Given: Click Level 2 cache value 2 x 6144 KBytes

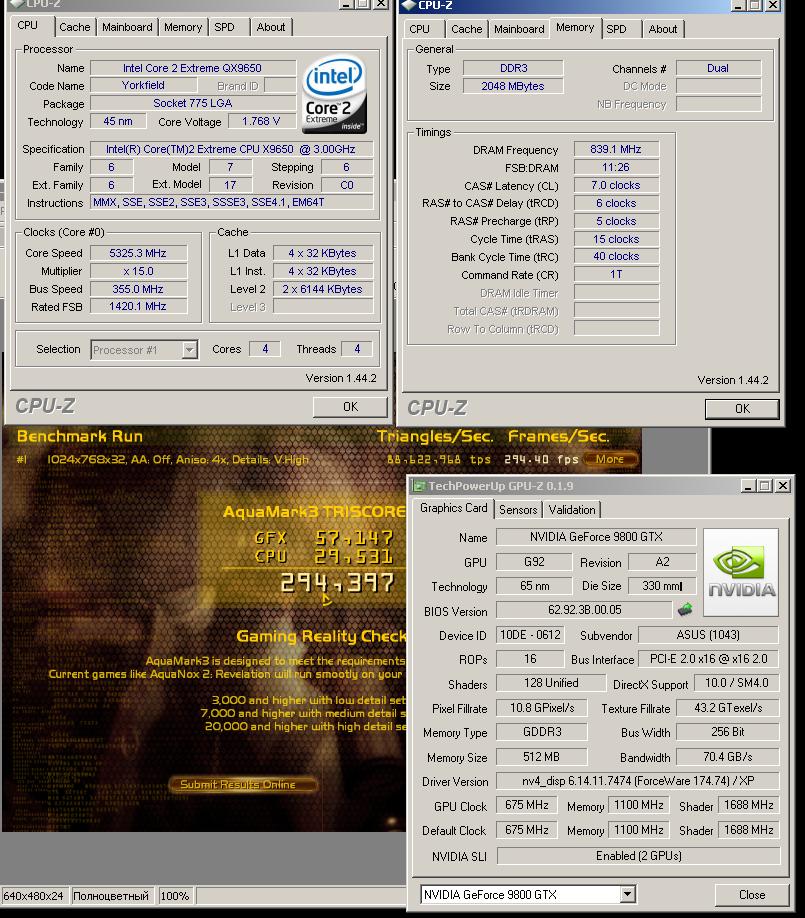Looking at the screenshot, I should click(x=323, y=289).
